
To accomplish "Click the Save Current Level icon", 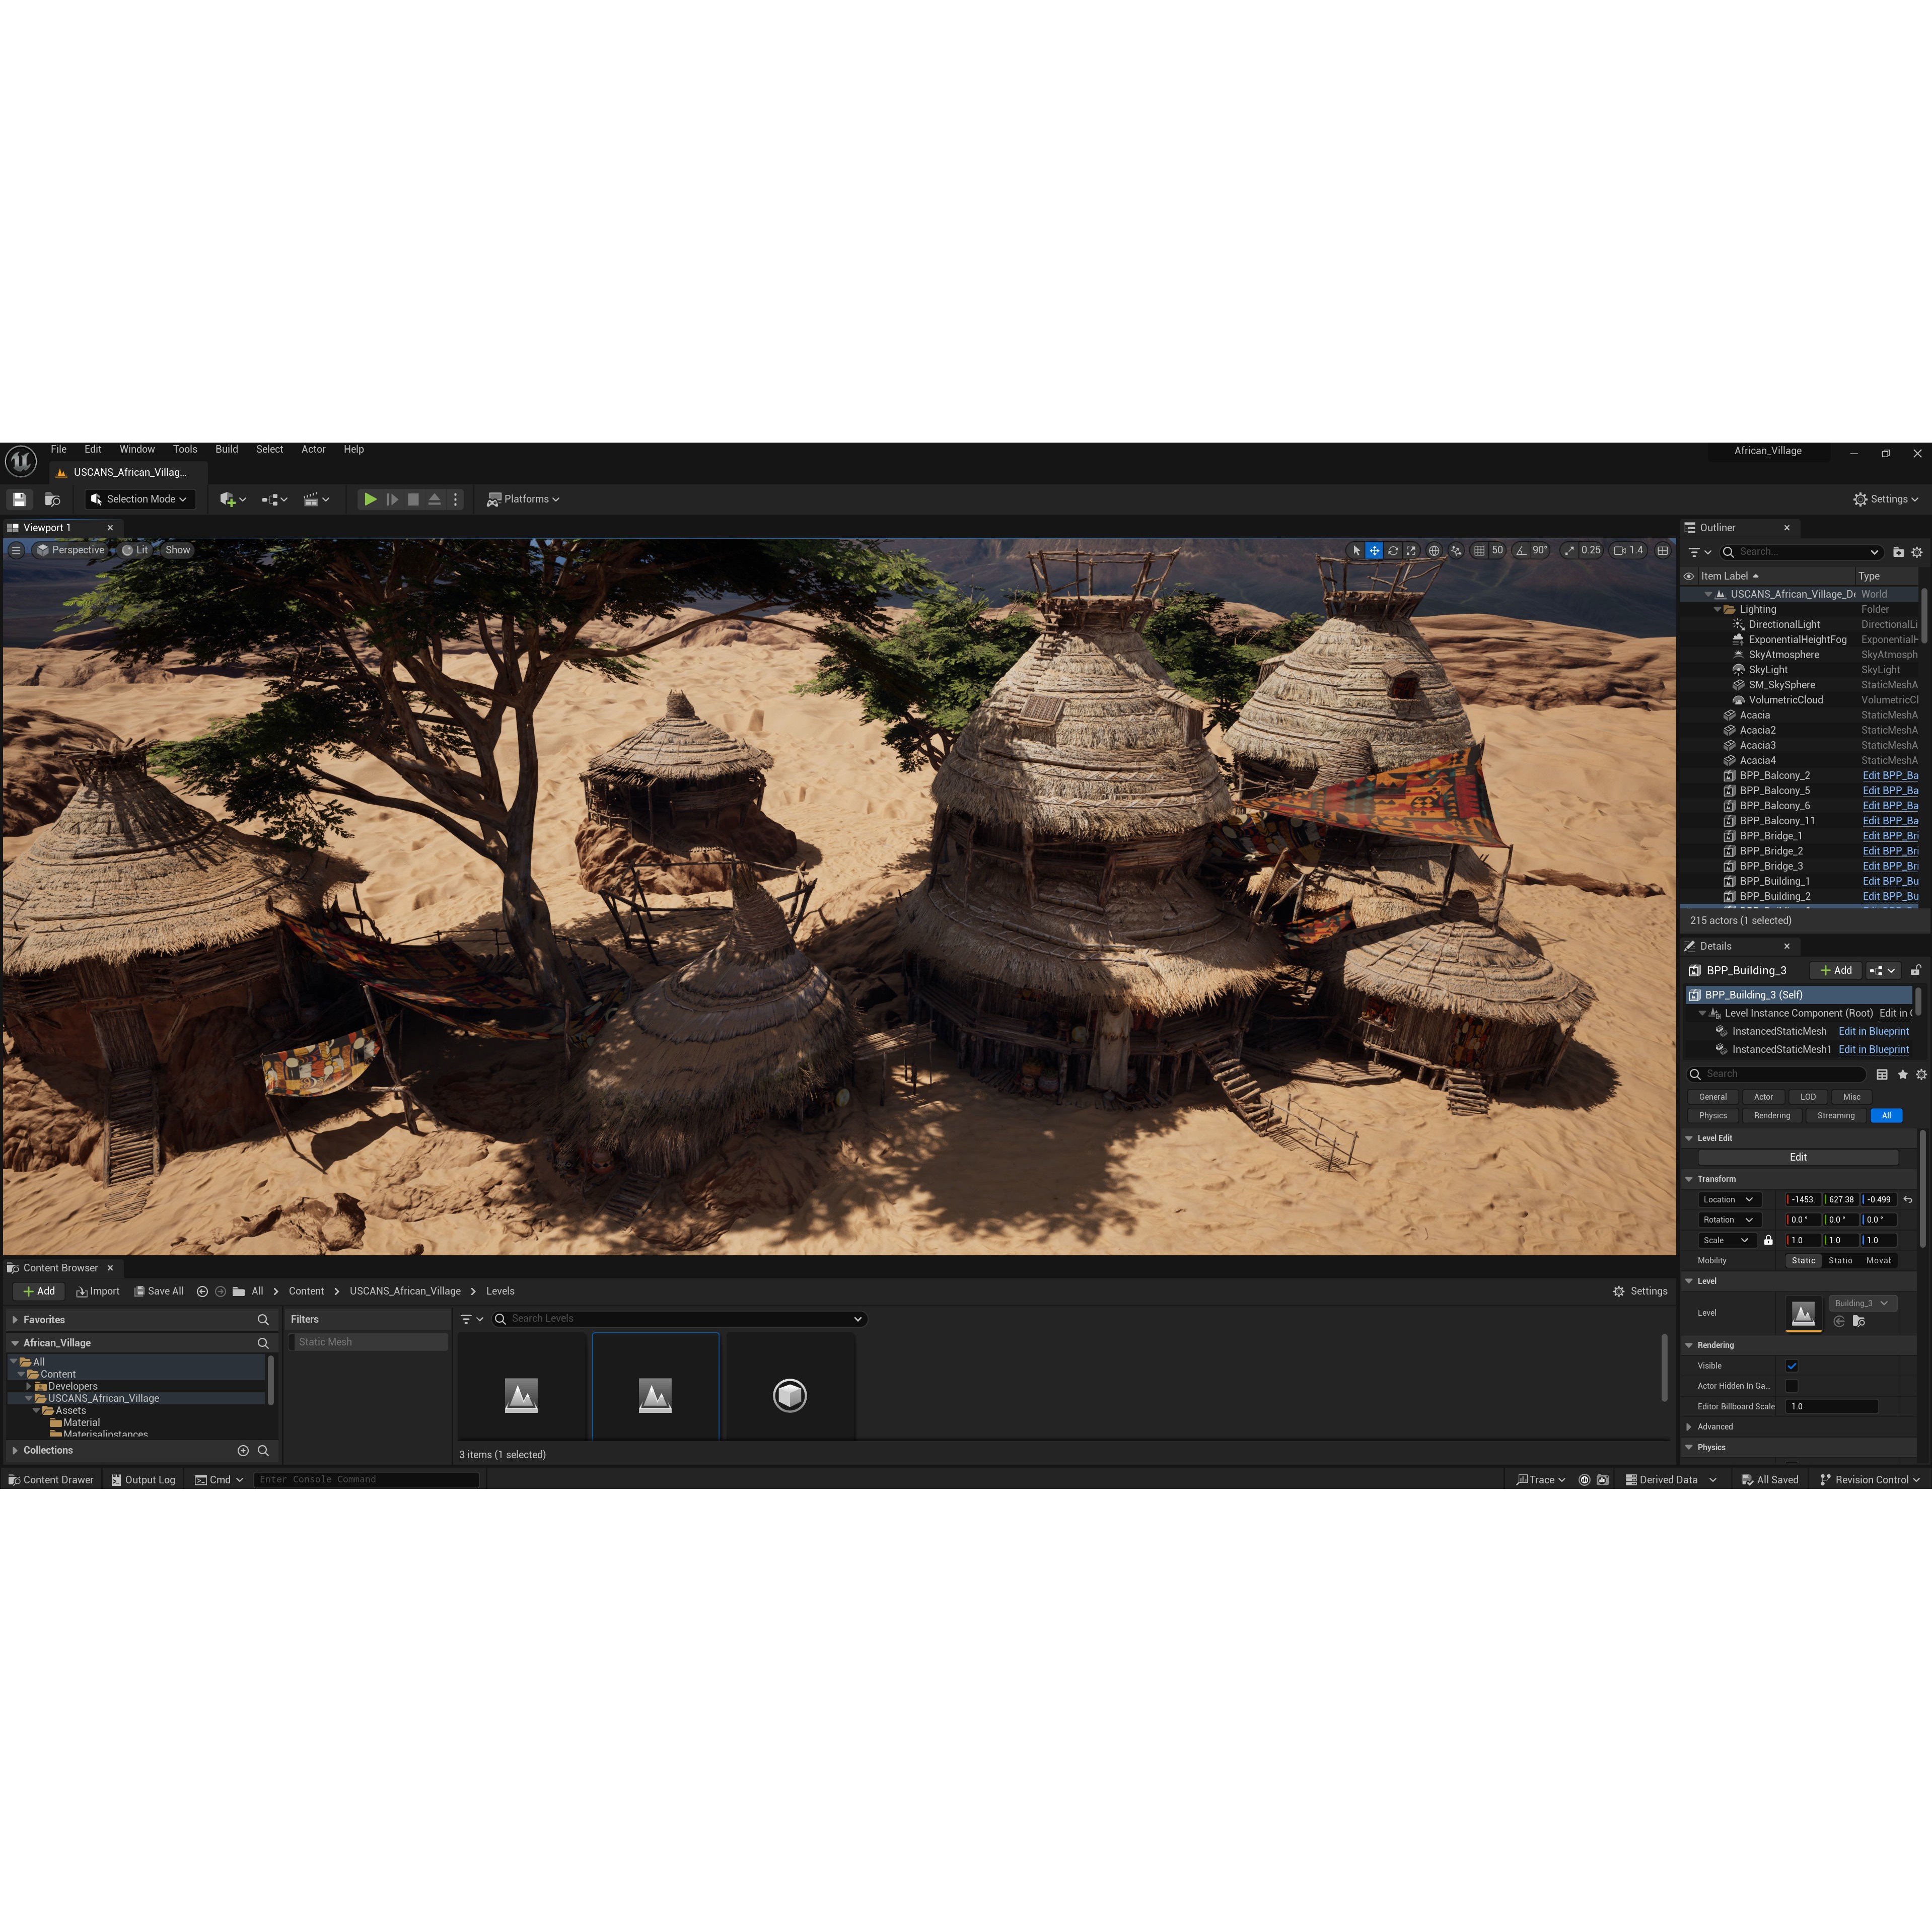I will pos(19,499).
